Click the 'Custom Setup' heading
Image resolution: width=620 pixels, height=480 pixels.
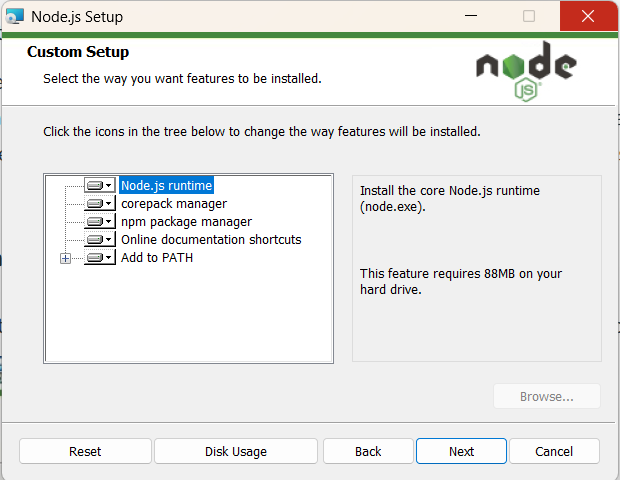(x=78, y=52)
